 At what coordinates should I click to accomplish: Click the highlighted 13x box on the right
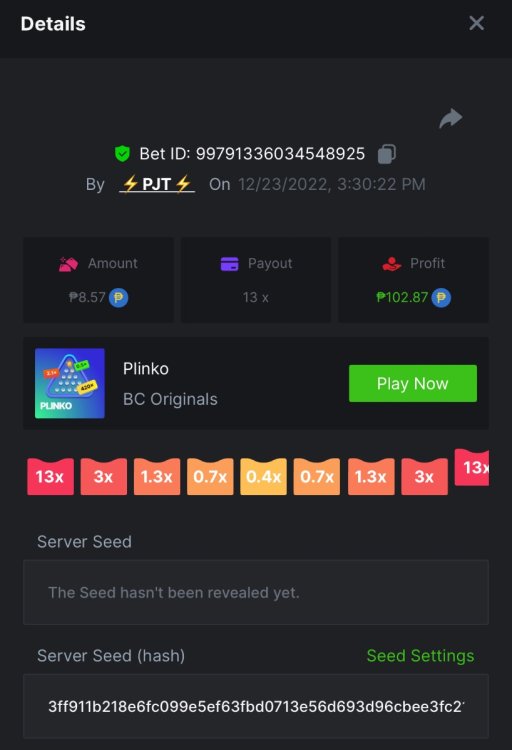[x=472, y=467]
